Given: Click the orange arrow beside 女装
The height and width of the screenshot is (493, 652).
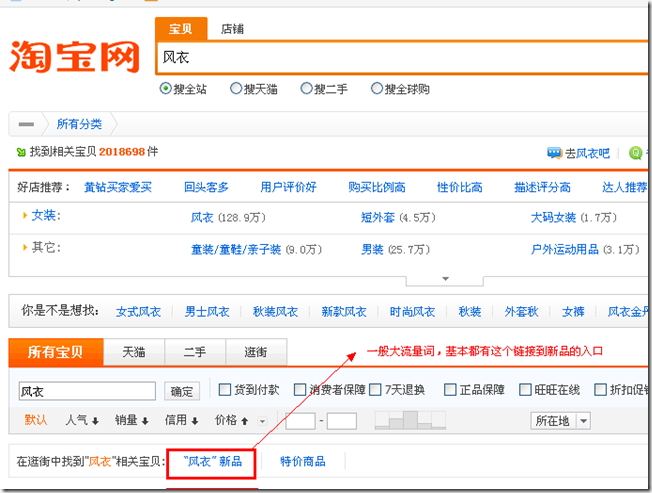Looking at the screenshot, I should (x=25, y=215).
